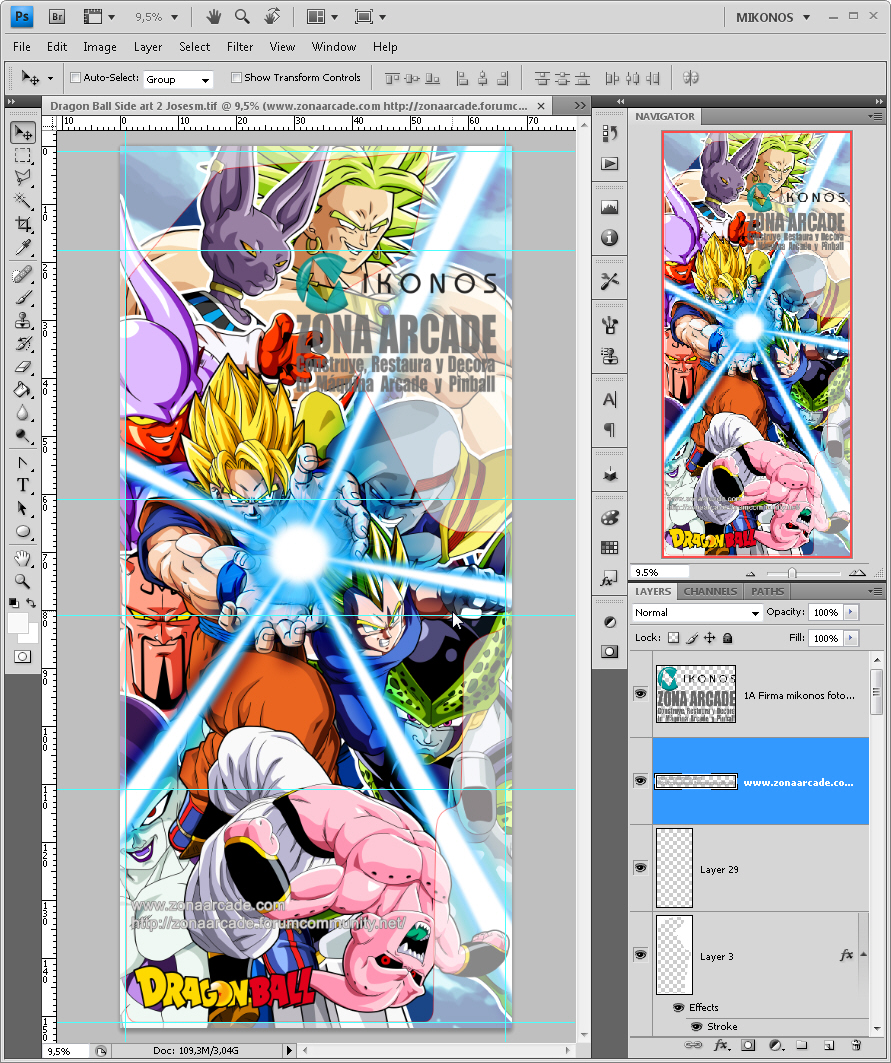Image resolution: width=891 pixels, height=1063 pixels.
Task: Open the Image menu
Action: pyautogui.click(x=100, y=47)
